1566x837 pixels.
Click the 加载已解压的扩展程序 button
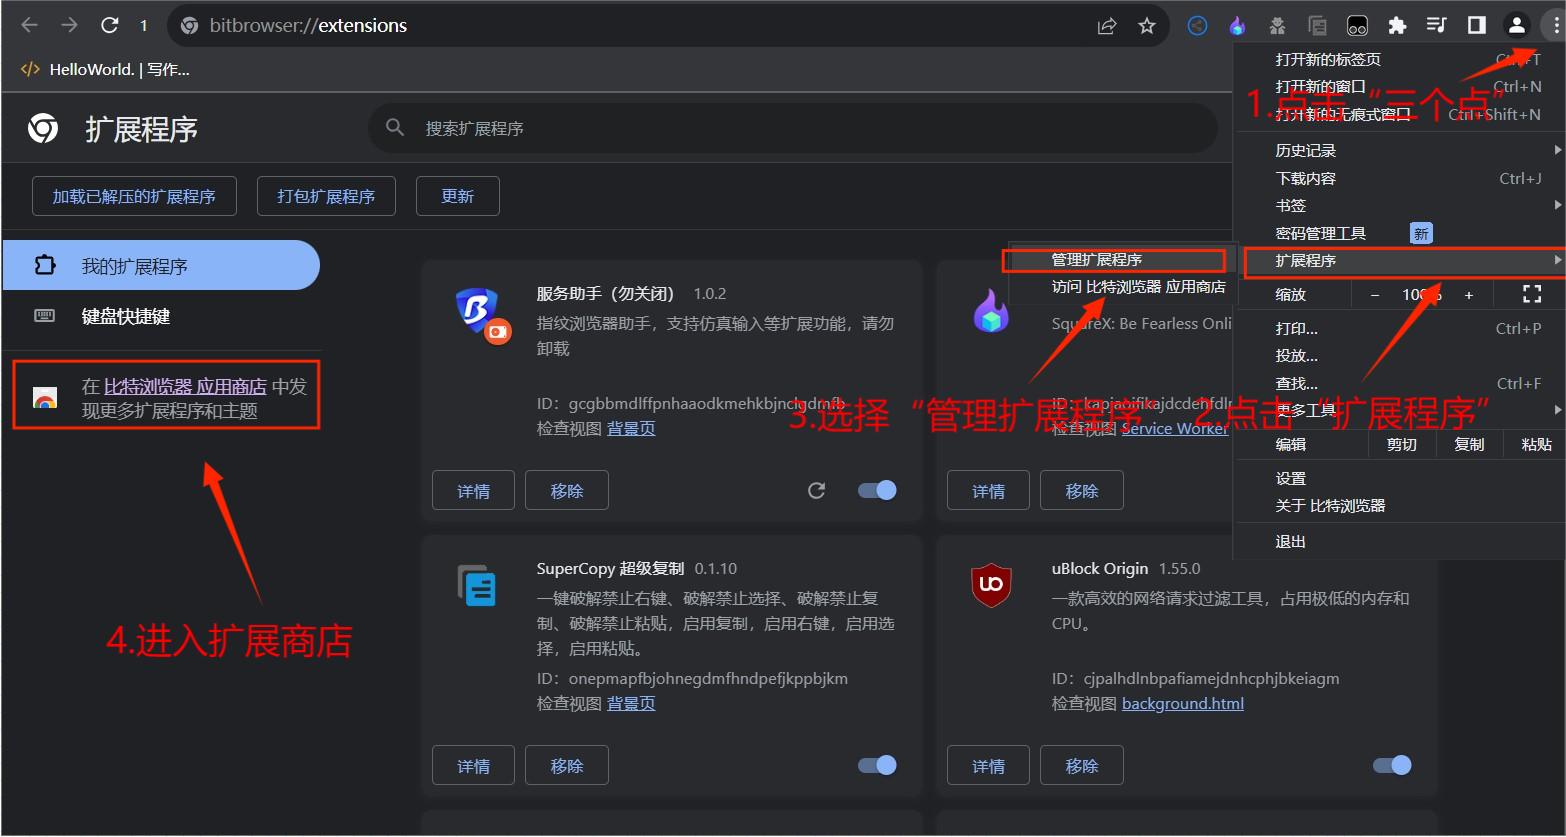click(134, 196)
